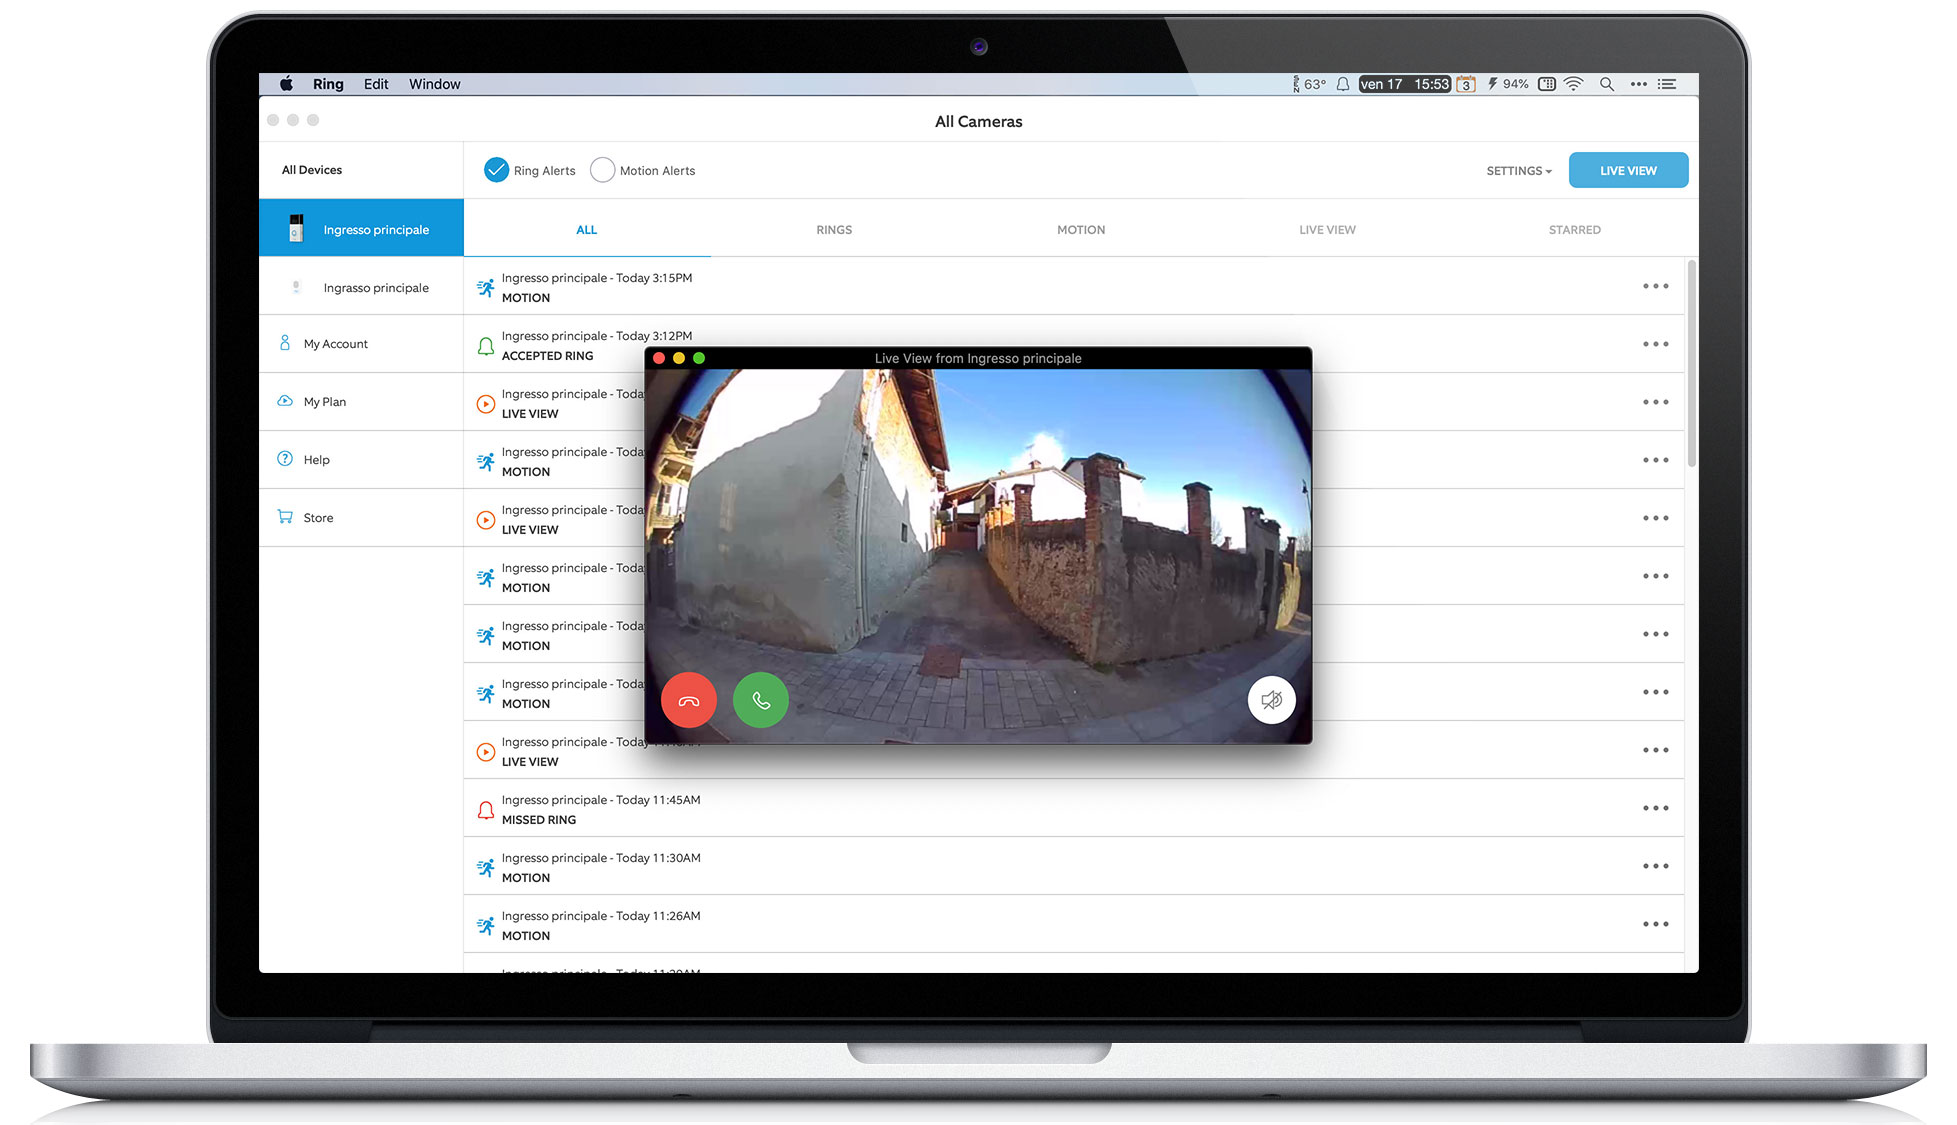Open My Account in the sidebar
1957x1125 pixels.
(x=361, y=344)
